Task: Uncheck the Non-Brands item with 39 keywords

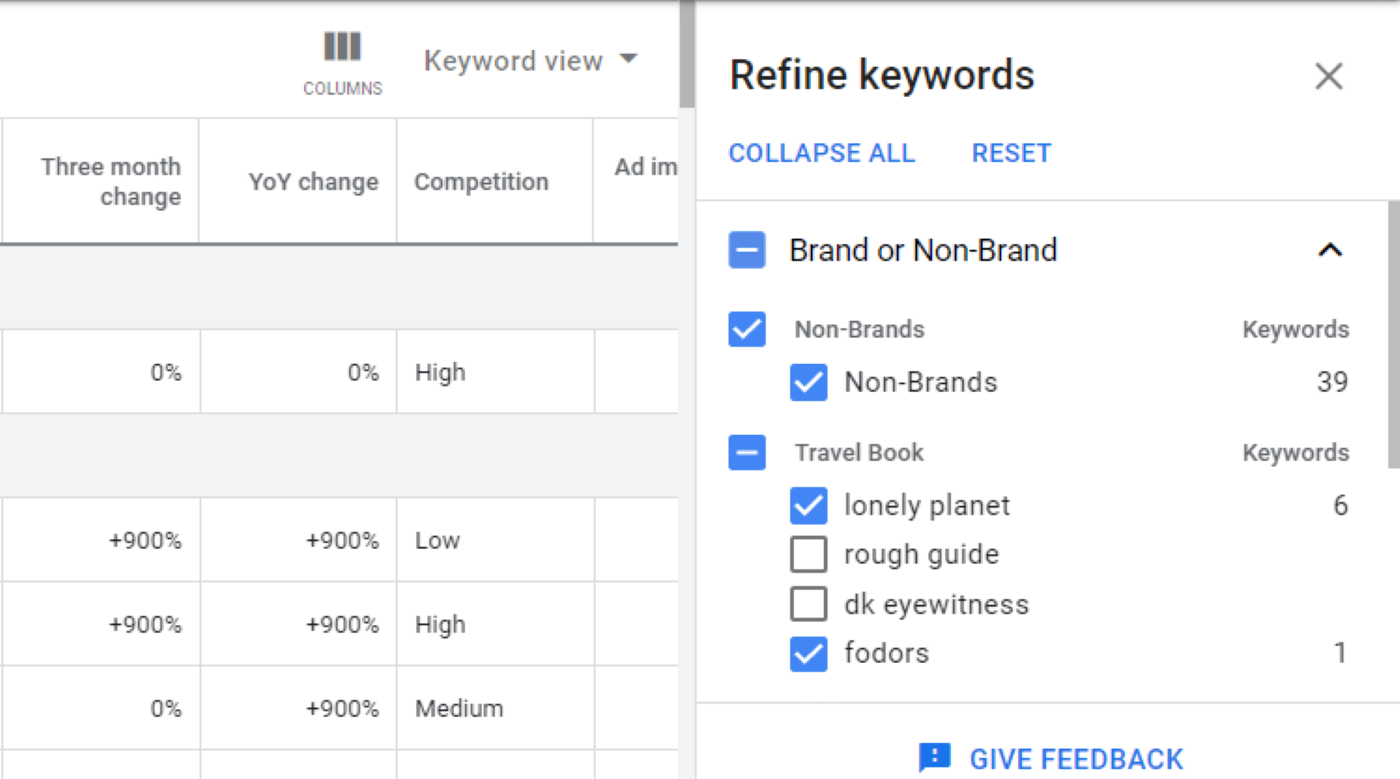Action: tap(808, 382)
